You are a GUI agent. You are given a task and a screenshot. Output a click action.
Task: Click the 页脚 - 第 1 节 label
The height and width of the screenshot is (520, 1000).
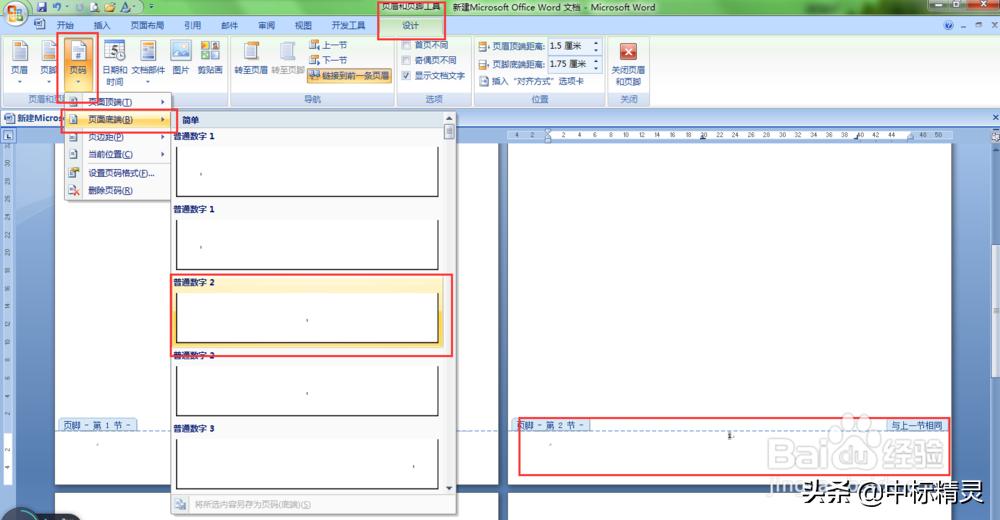[97, 426]
